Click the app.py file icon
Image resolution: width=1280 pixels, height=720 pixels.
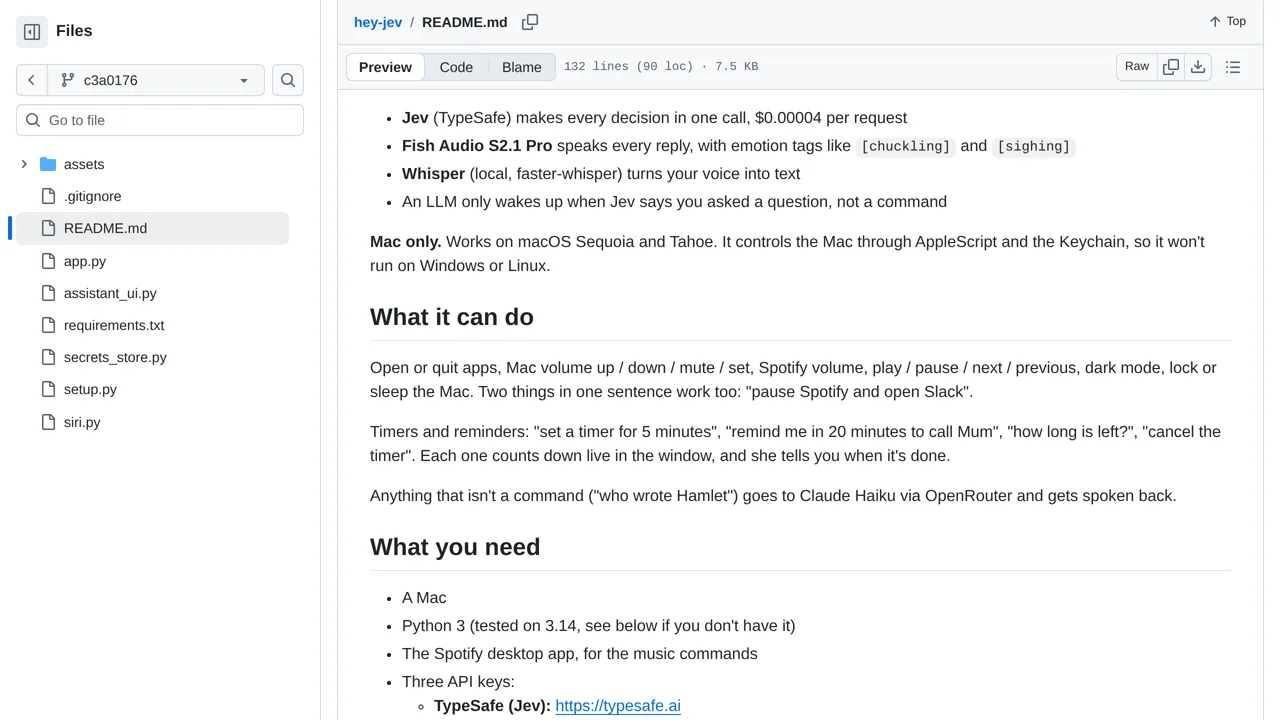(x=48, y=261)
